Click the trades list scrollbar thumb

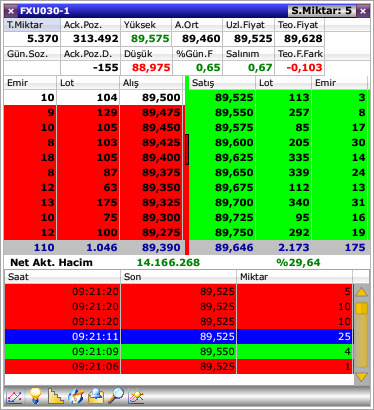362,308
